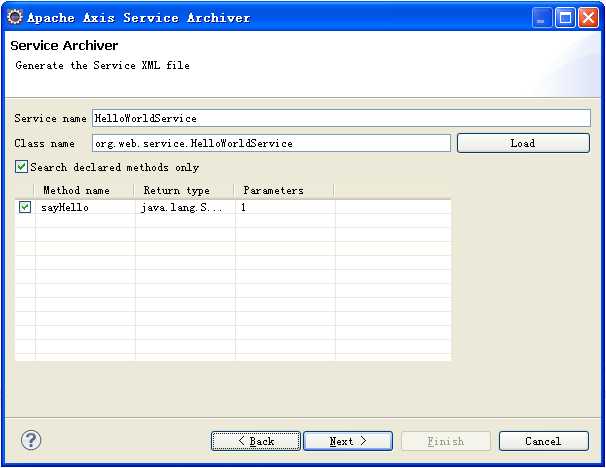This screenshot has height=468, width=606.
Task: Focus the Class name input field
Action: point(271,143)
